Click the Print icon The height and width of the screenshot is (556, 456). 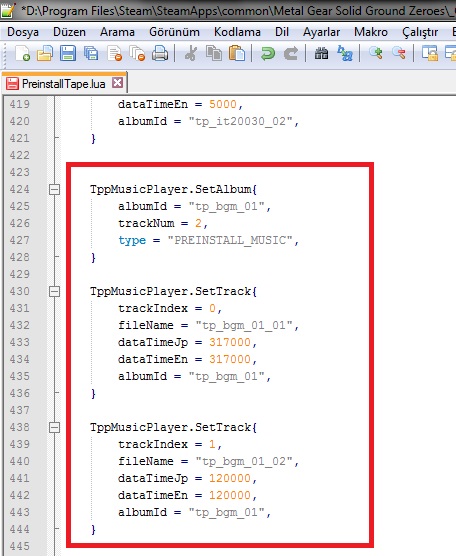pyautogui.click(x=160, y=54)
